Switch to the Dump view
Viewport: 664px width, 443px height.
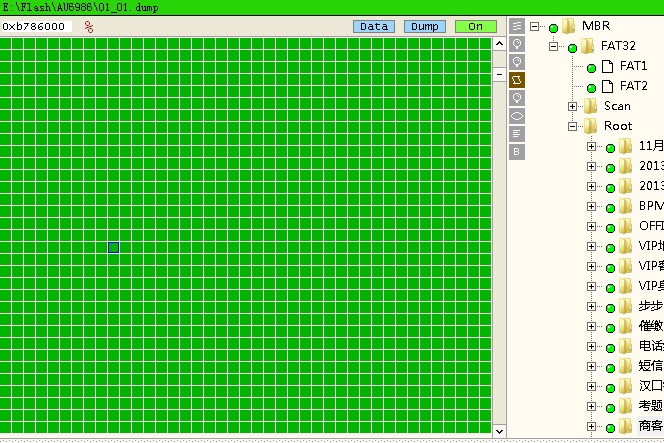click(425, 27)
